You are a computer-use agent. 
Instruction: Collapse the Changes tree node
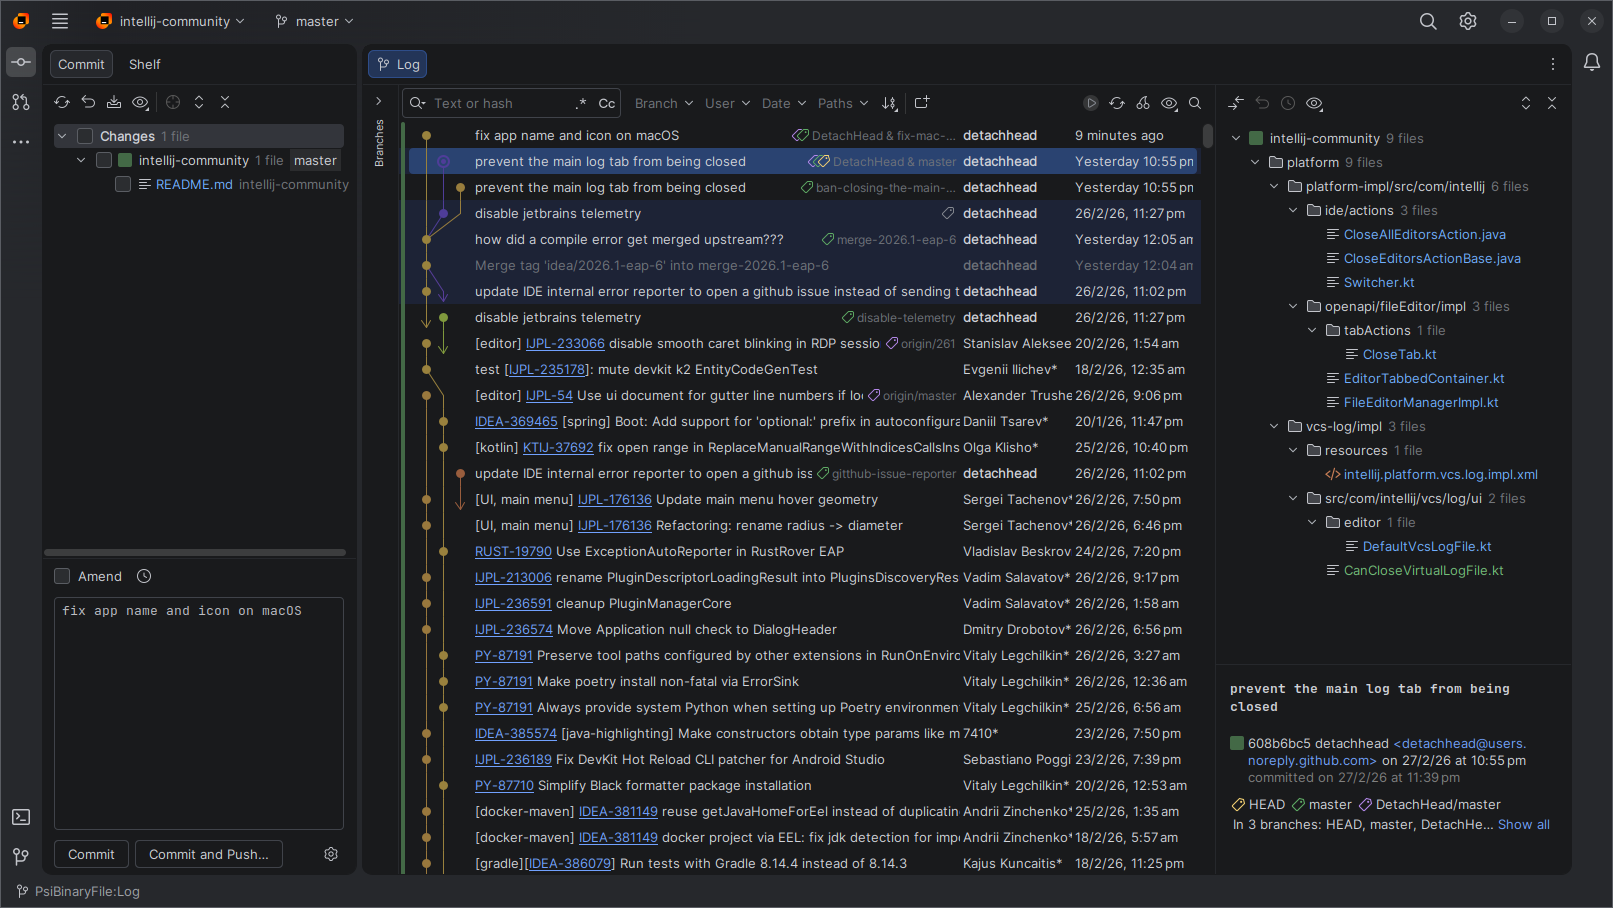pos(62,136)
